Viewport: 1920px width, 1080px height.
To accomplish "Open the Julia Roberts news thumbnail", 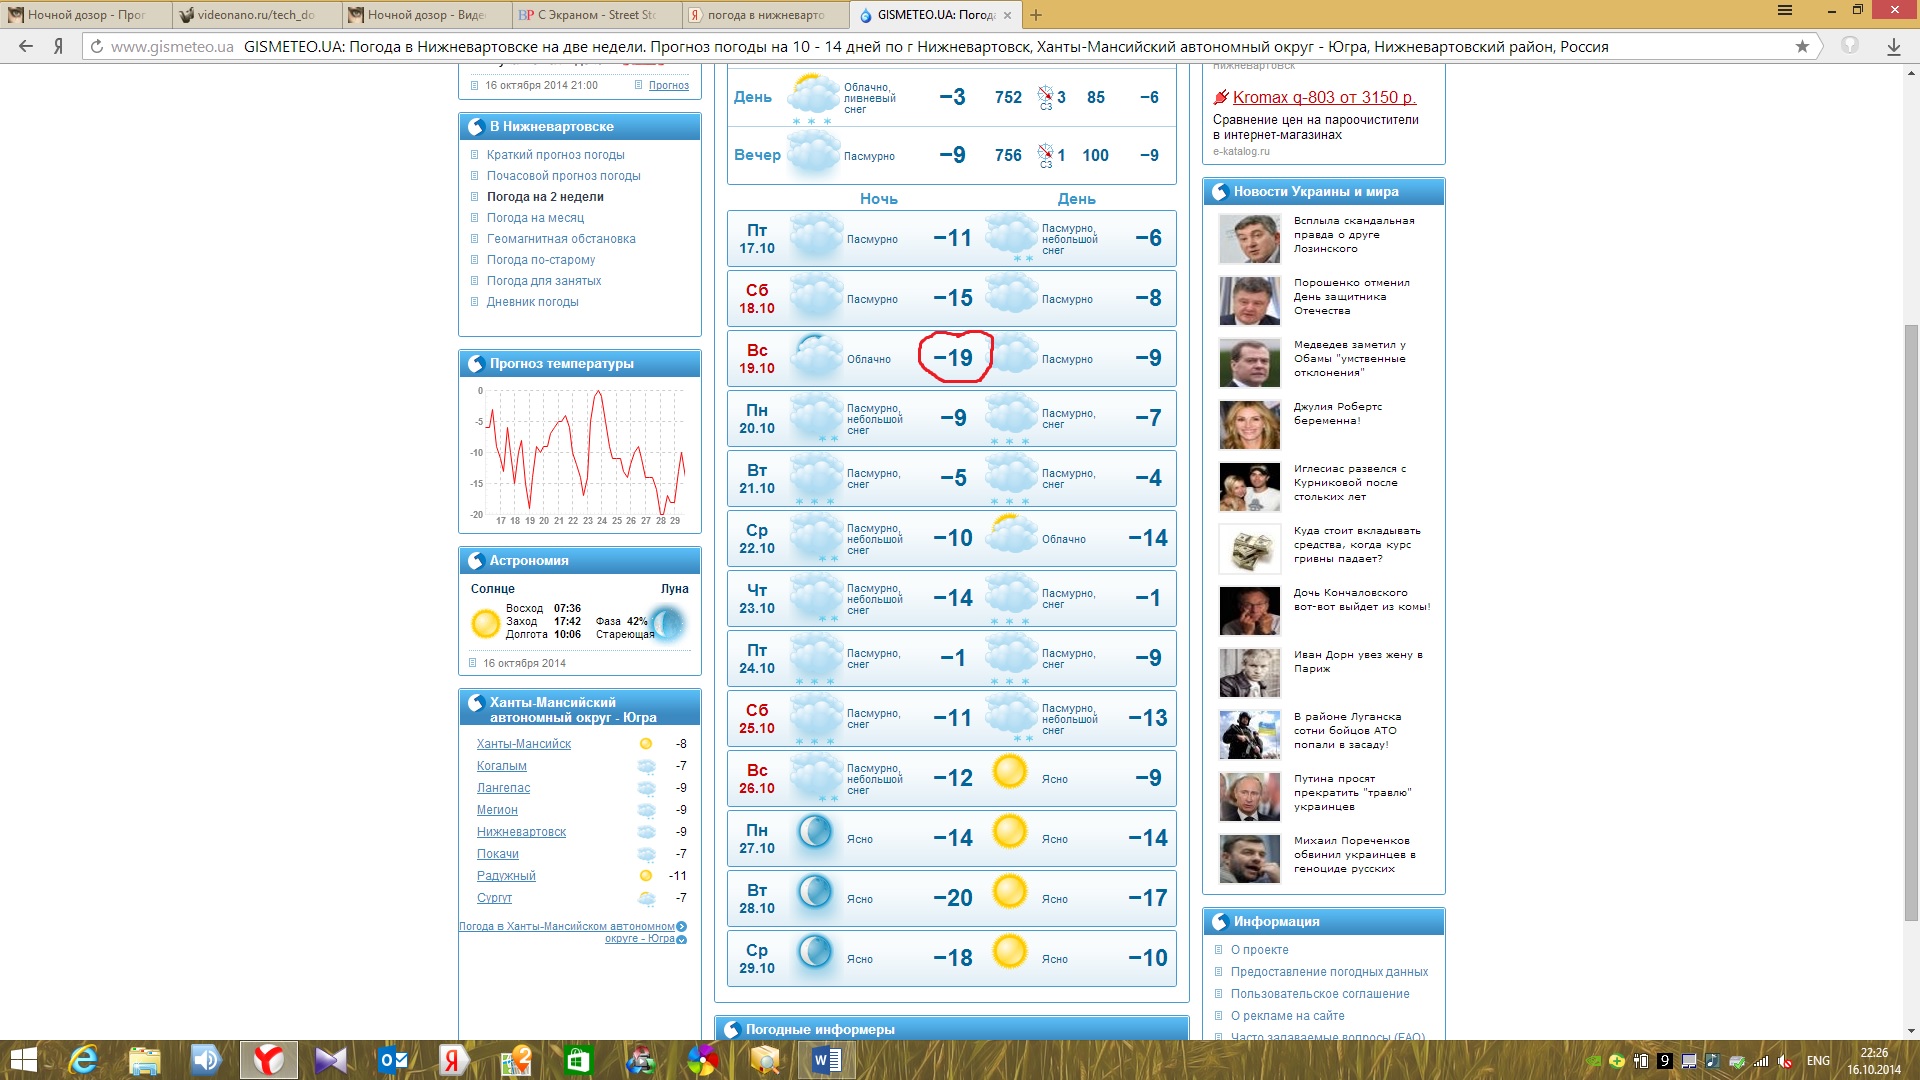I will [1249, 424].
